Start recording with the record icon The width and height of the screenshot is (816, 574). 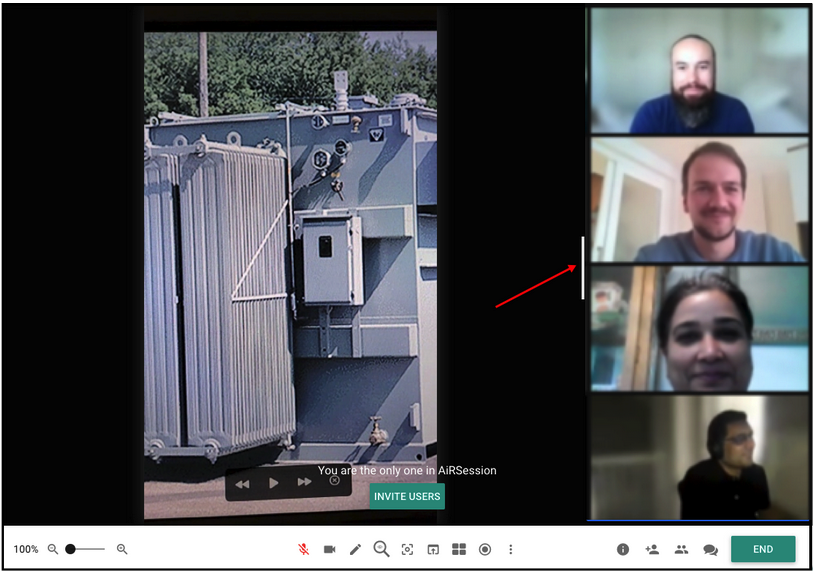[x=485, y=549]
